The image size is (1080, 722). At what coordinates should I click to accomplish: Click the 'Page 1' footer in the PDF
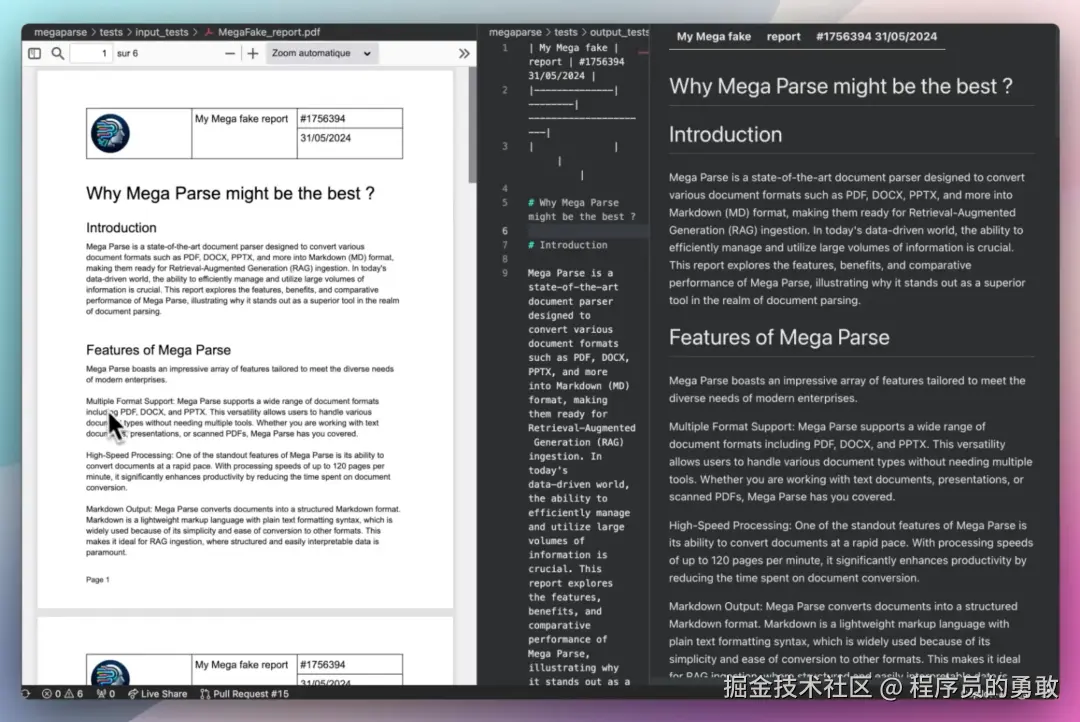98,579
